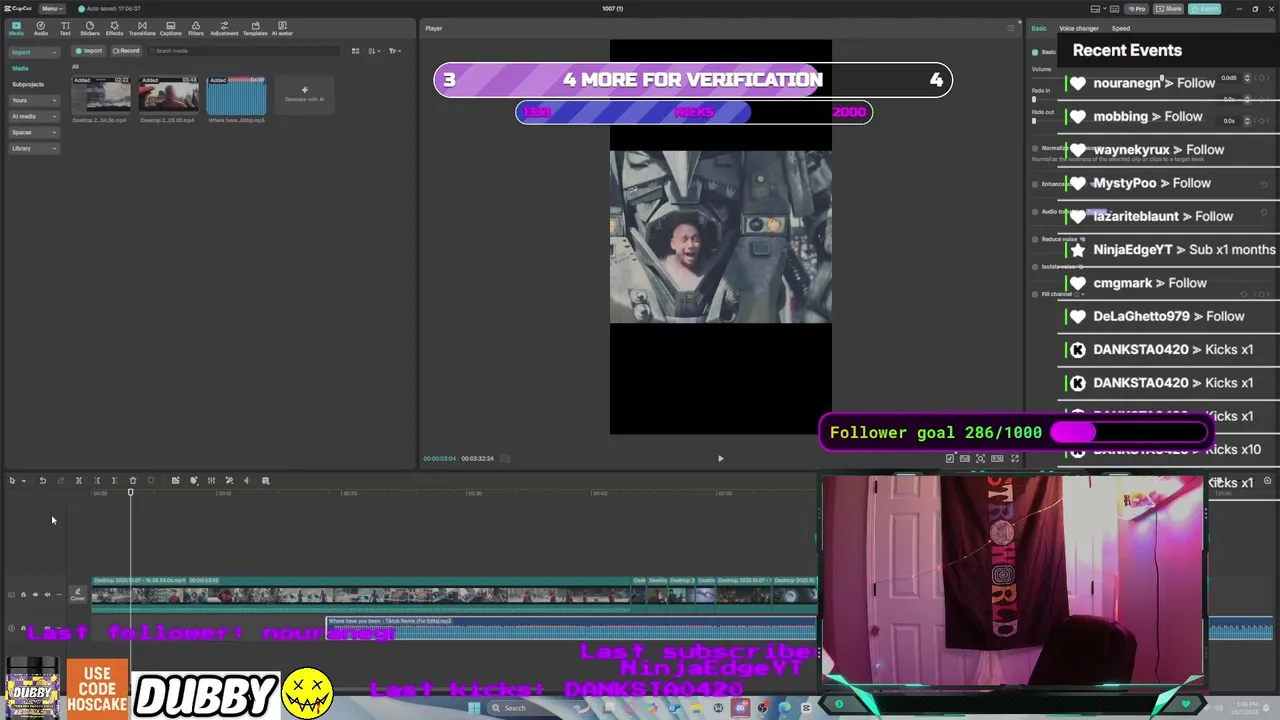Image resolution: width=1280 pixels, height=720 pixels.
Task: Select the Desktop 2...34.06.mp4 thumbnail
Action: 101,96
